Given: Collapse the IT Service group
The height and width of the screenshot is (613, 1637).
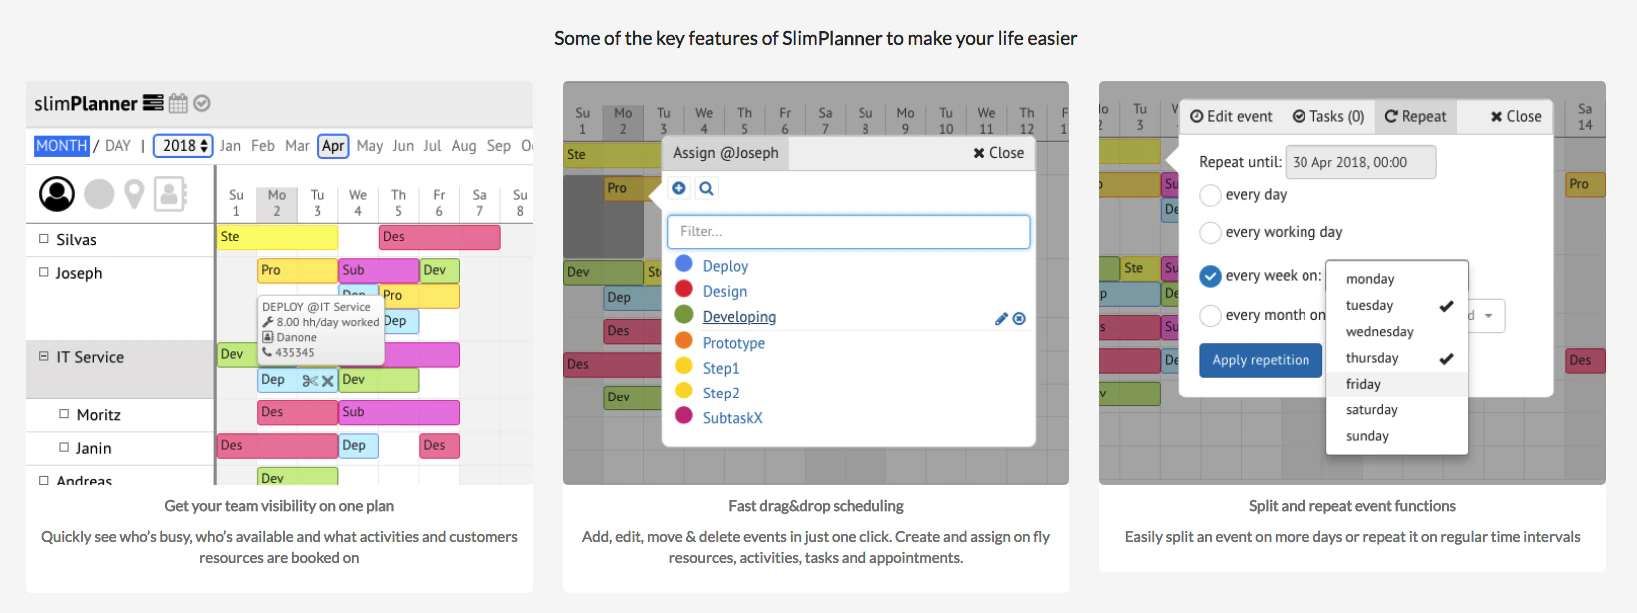Looking at the screenshot, I should (43, 356).
